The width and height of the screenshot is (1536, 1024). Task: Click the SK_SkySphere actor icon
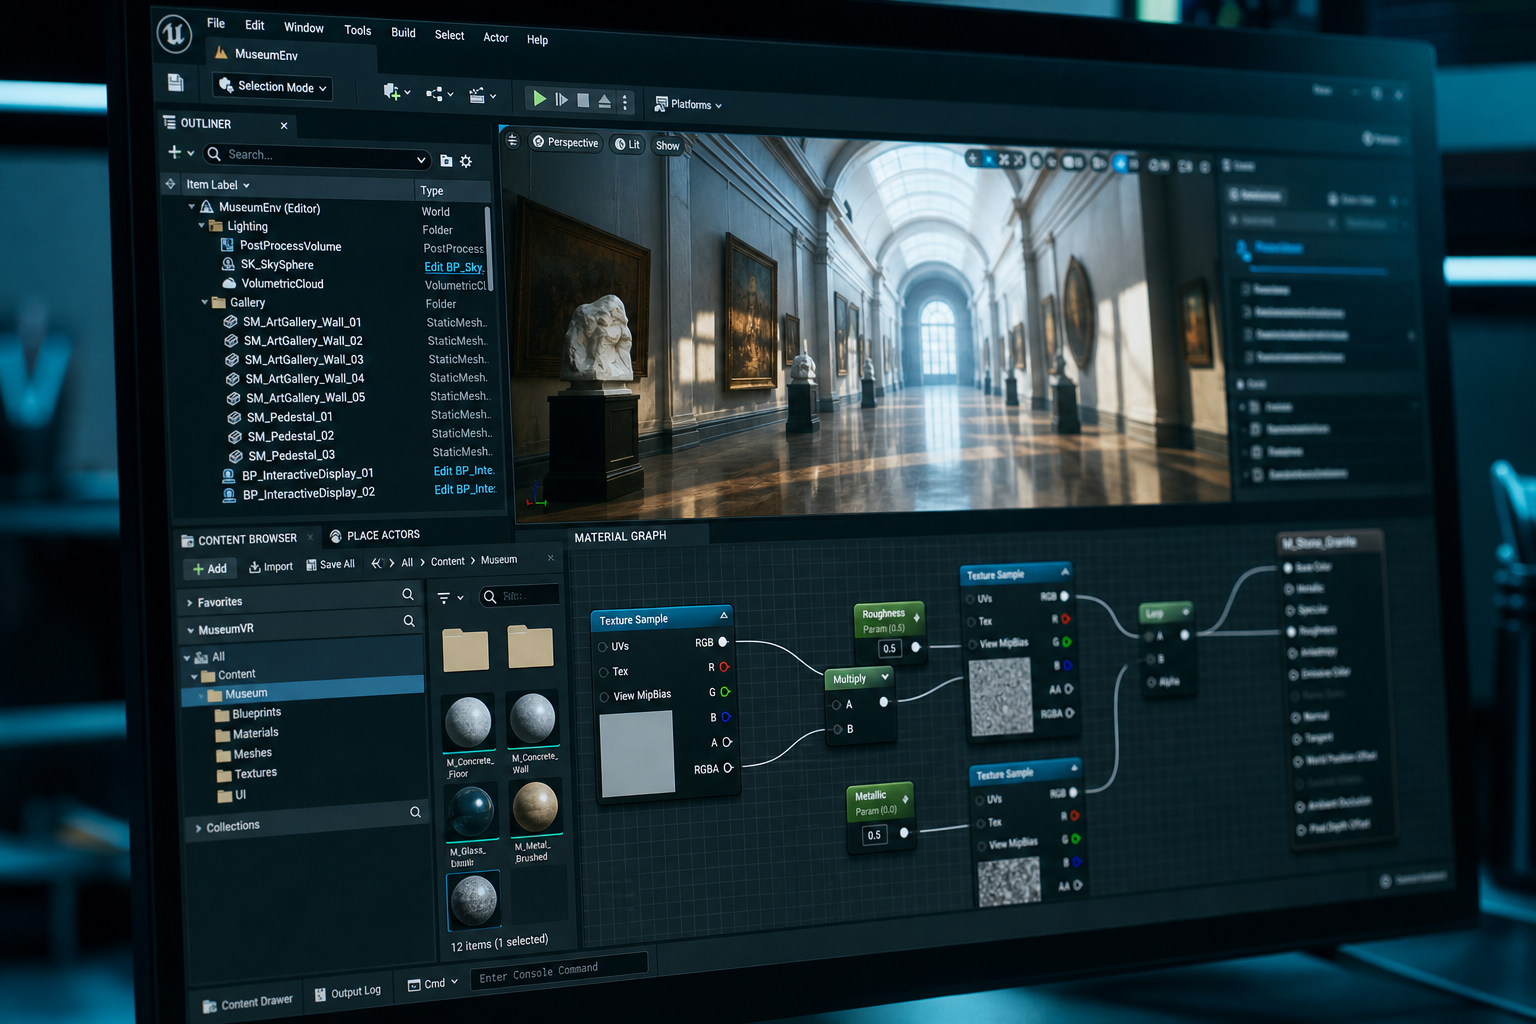[228, 264]
